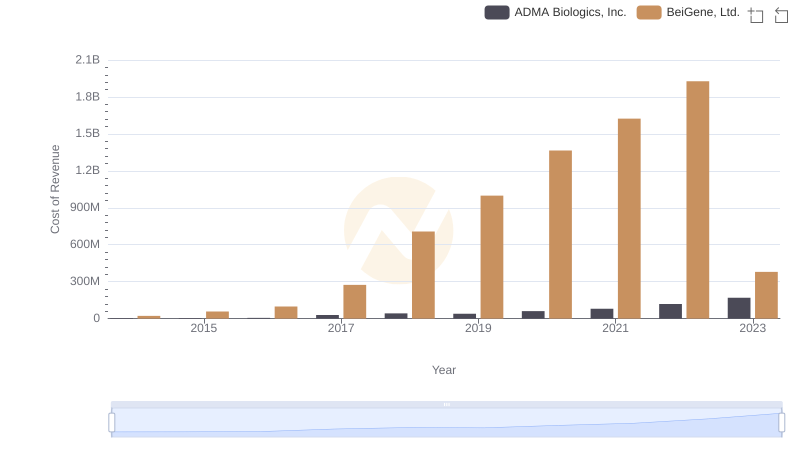Toggle BeiGene, Ltd. legend series
The image size is (800, 461).
pos(688,12)
